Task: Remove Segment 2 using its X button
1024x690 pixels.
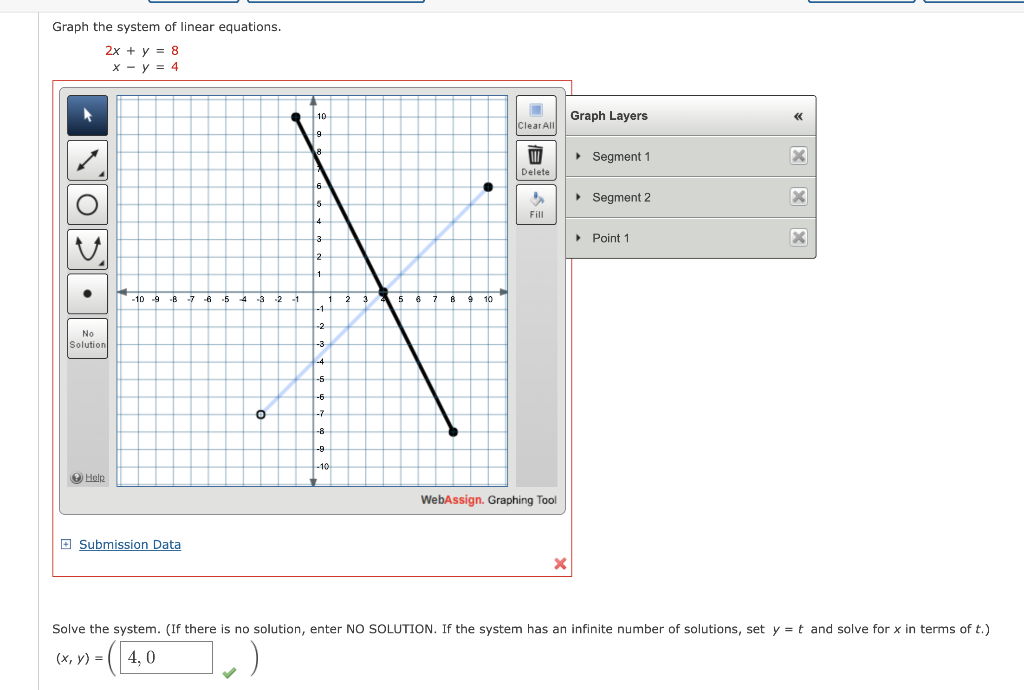Action: click(799, 197)
